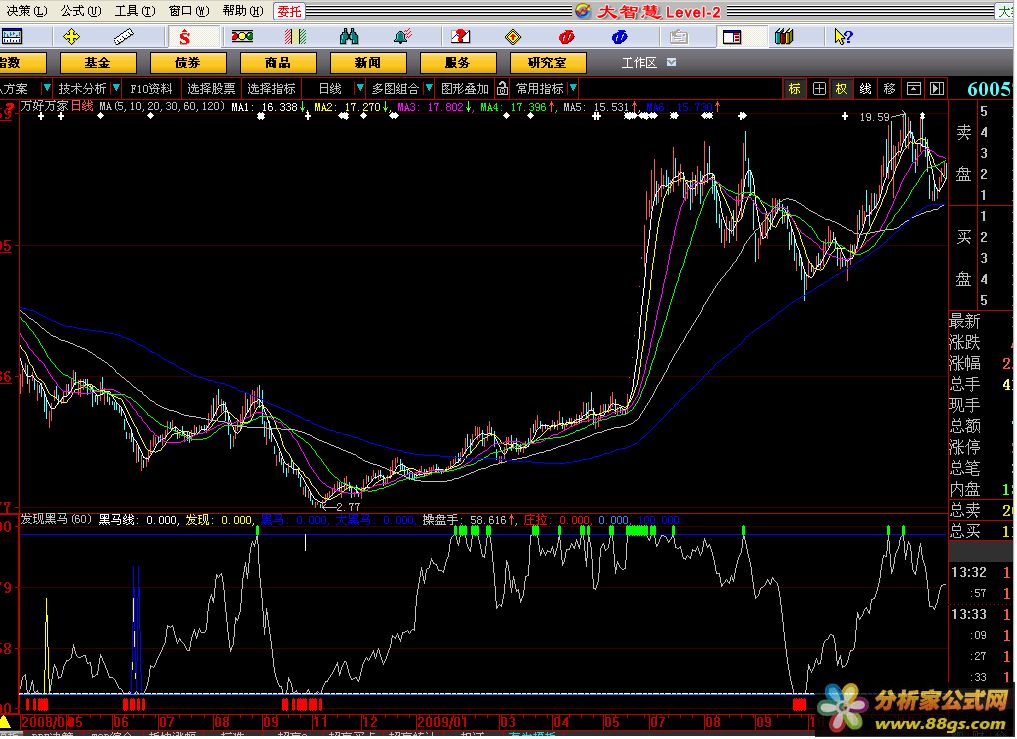Click the collapse side panel arrow icon

[x=937, y=89]
